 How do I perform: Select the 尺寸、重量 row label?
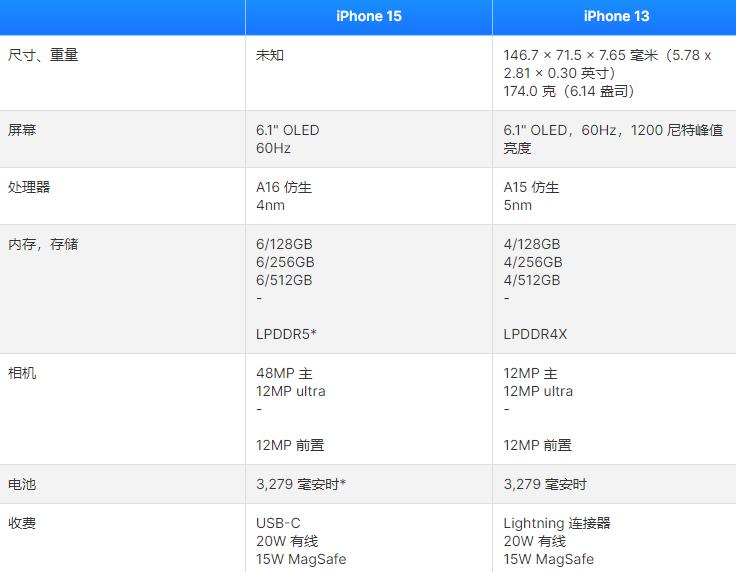(x=43, y=55)
